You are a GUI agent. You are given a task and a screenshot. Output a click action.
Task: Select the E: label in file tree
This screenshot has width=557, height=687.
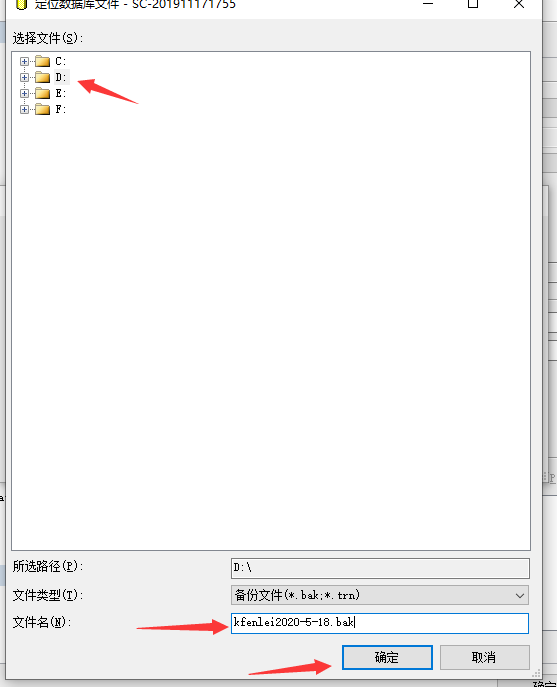[60, 93]
